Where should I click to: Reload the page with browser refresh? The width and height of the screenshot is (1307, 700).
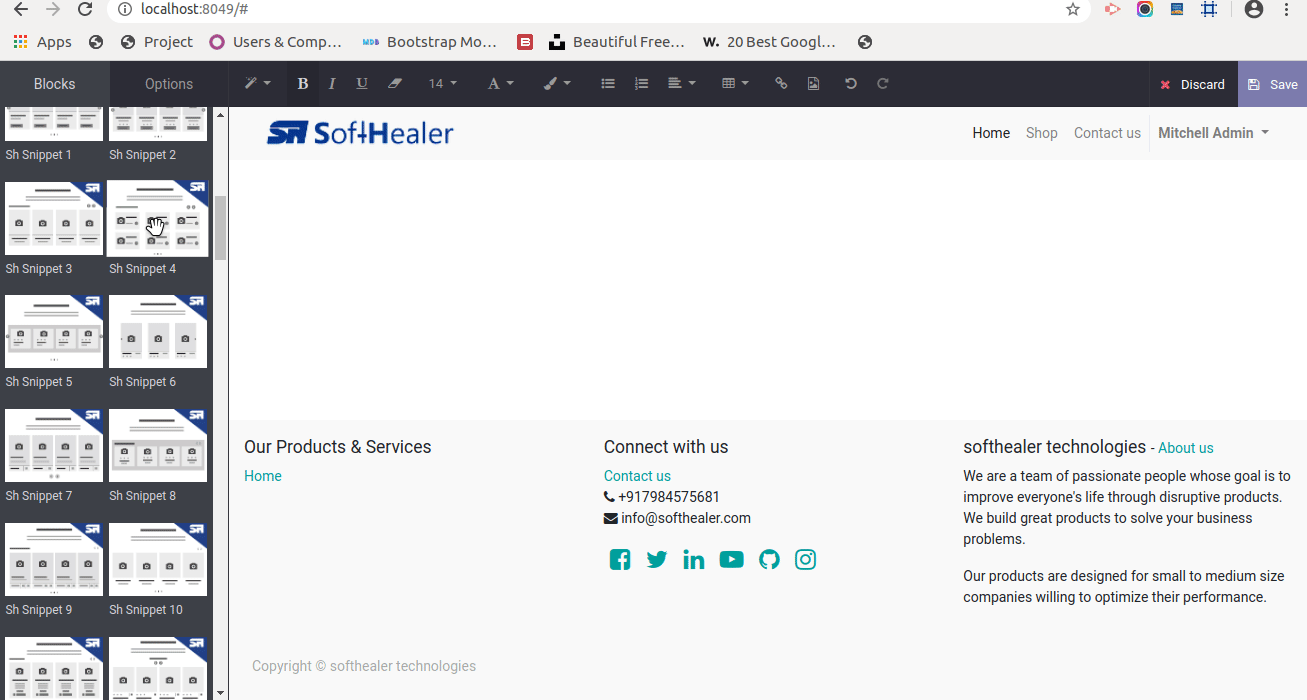click(85, 9)
